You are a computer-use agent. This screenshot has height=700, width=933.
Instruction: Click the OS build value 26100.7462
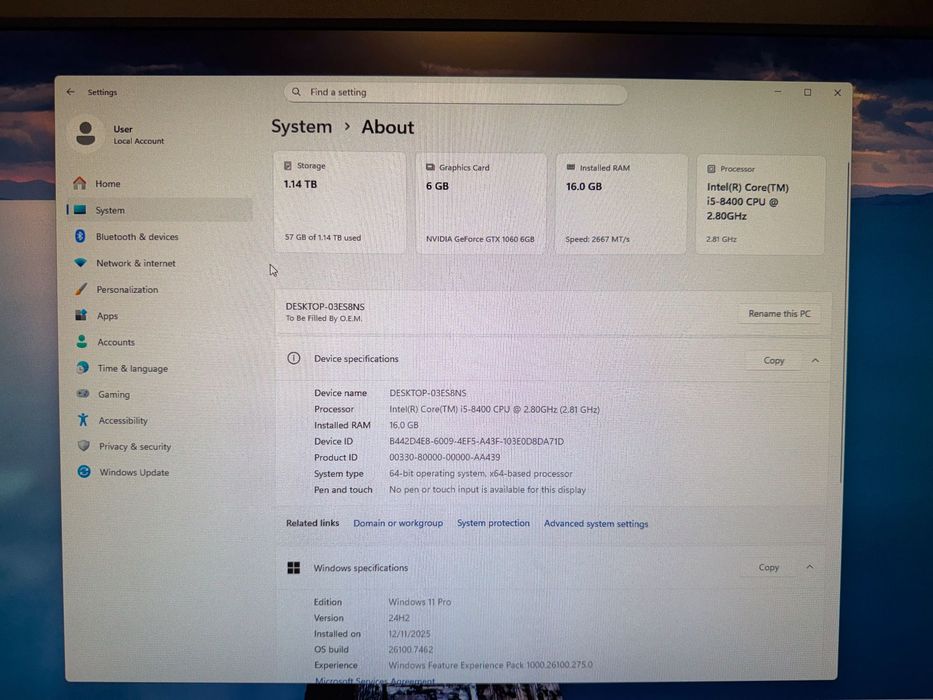[x=411, y=649]
